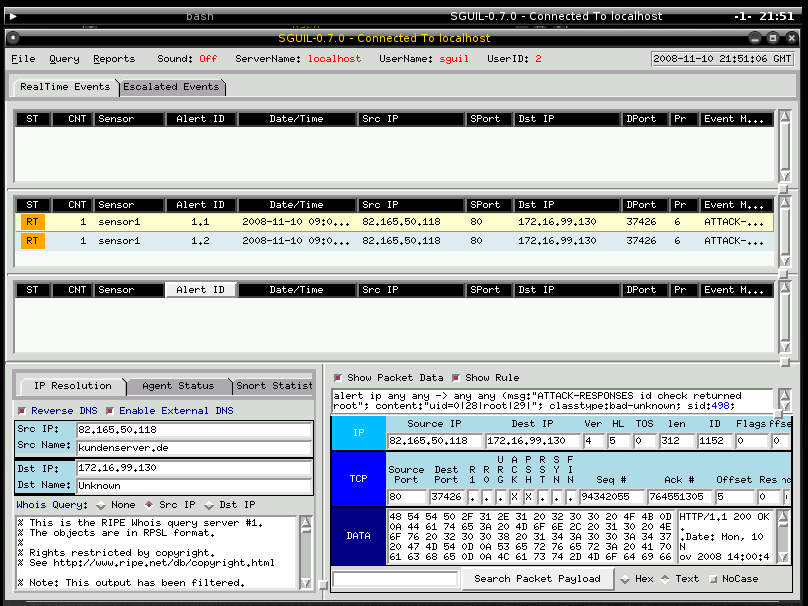Viewport: 808px width, 606px height.
Task: Click the IP Source IP field in packet header
Action: tap(435, 441)
